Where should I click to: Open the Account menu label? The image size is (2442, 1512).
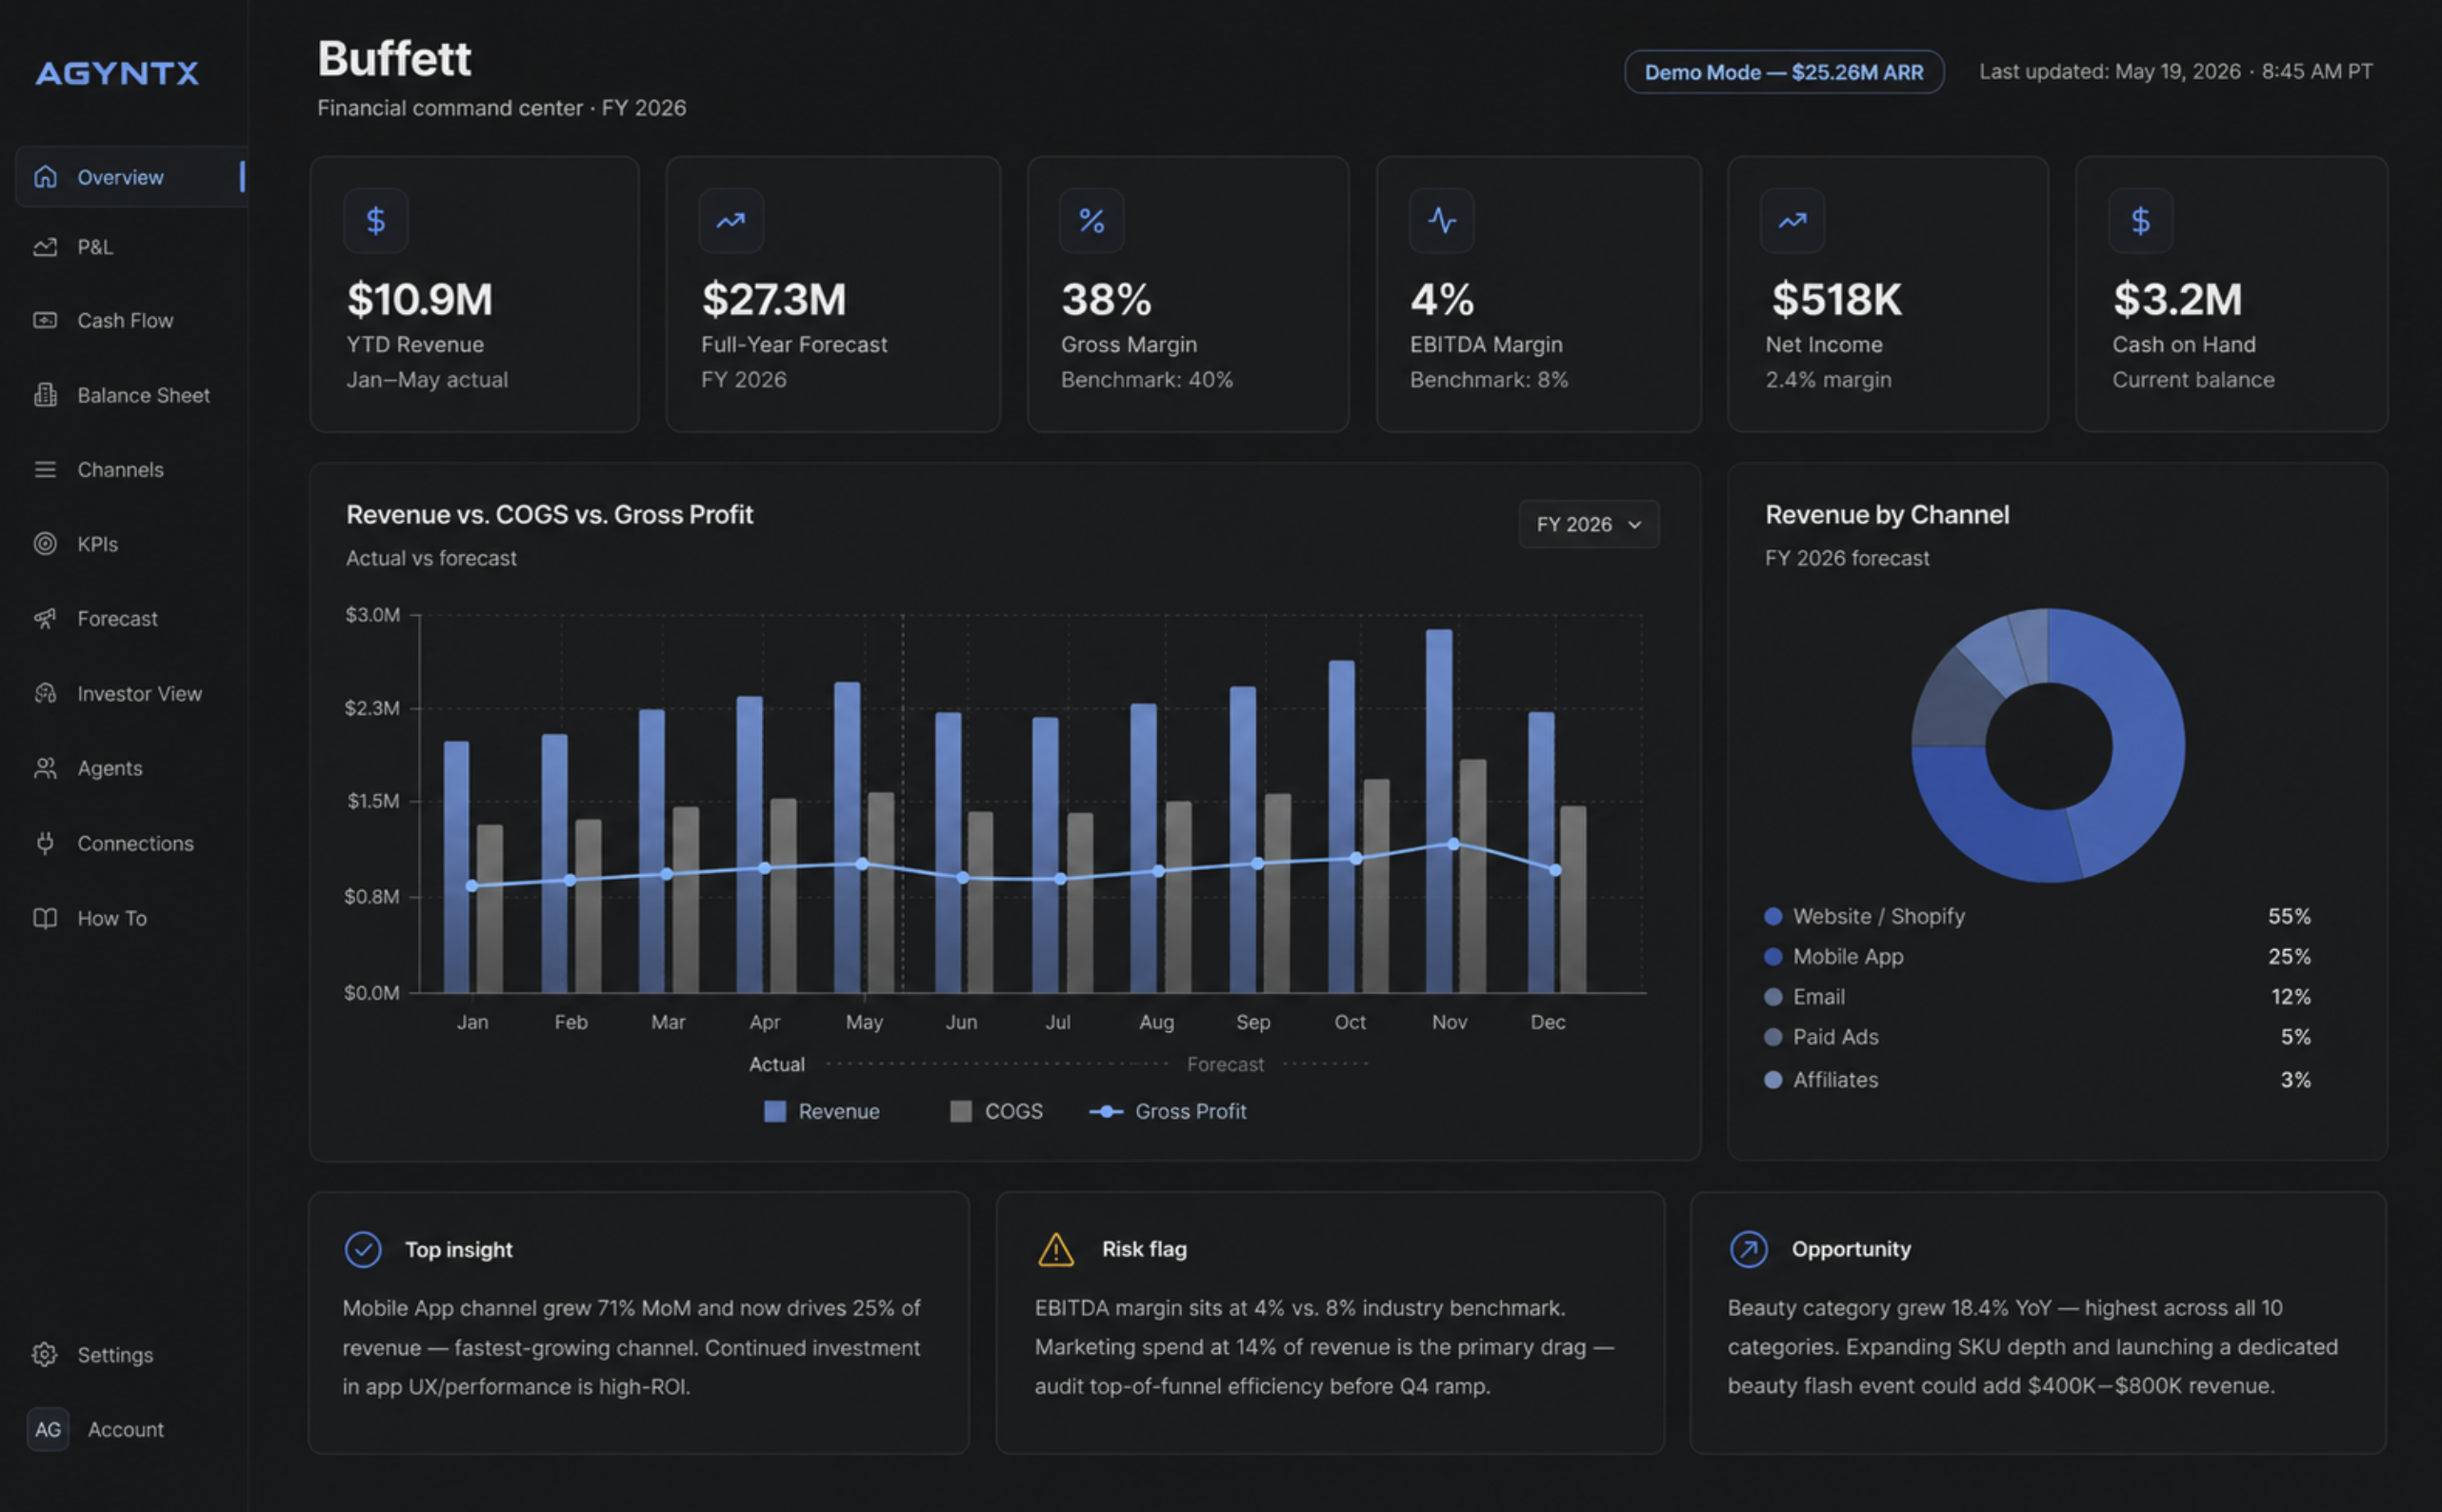[x=126, y=1429]
